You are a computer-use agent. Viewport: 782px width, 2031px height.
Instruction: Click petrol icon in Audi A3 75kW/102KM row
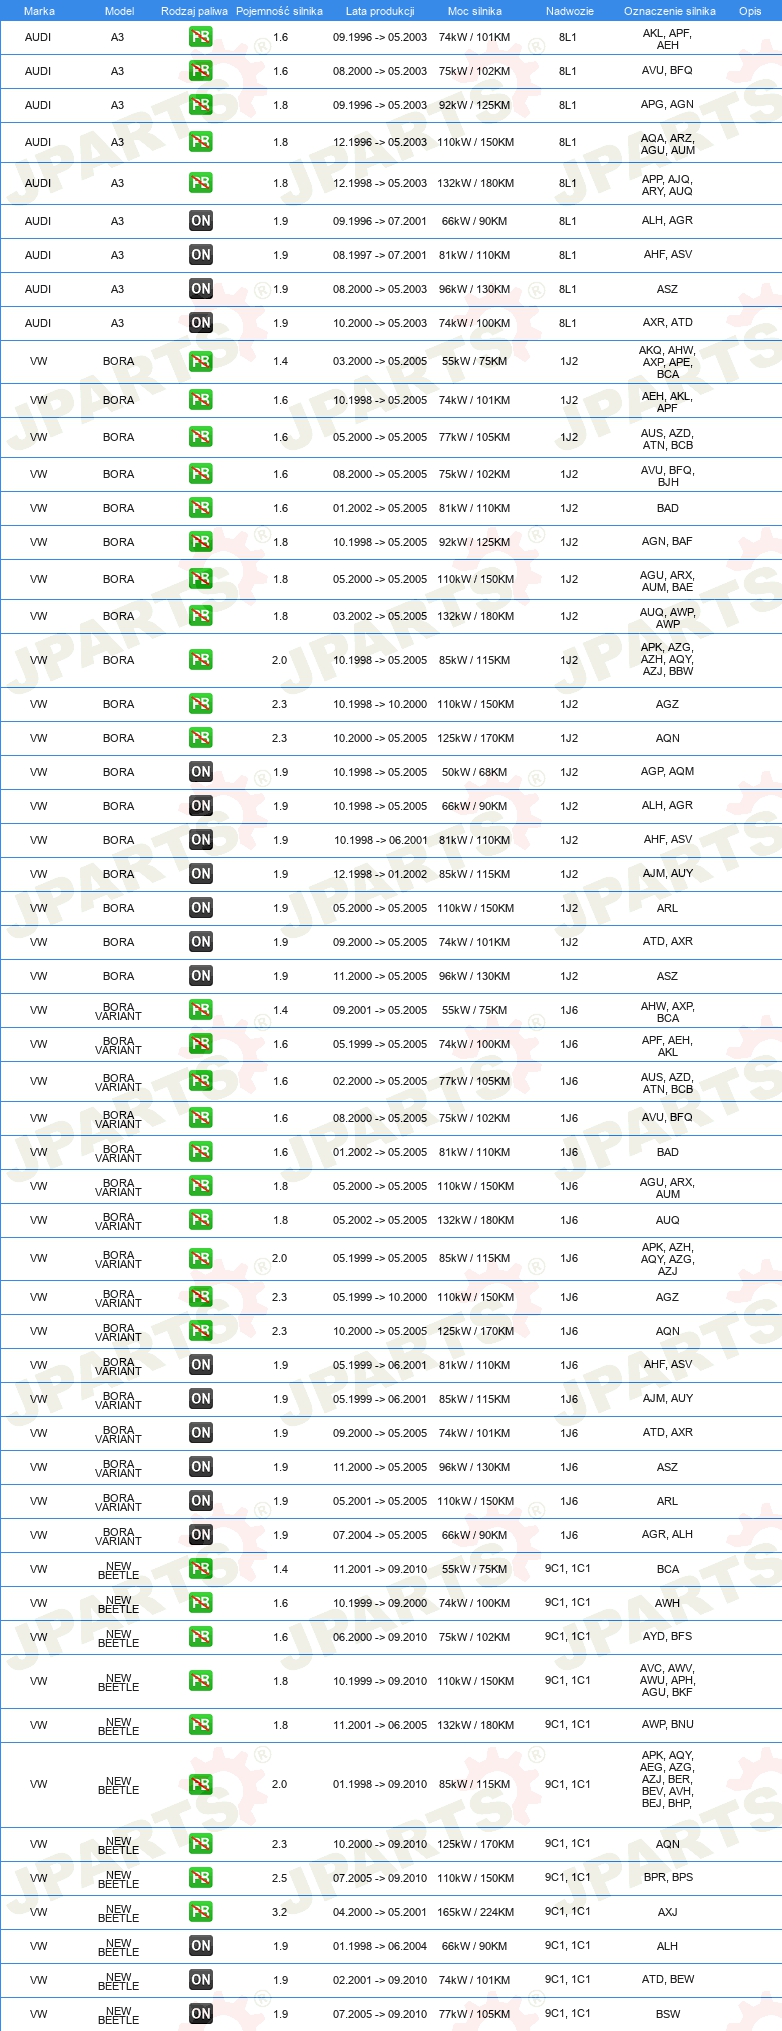(x=200, y=71)
